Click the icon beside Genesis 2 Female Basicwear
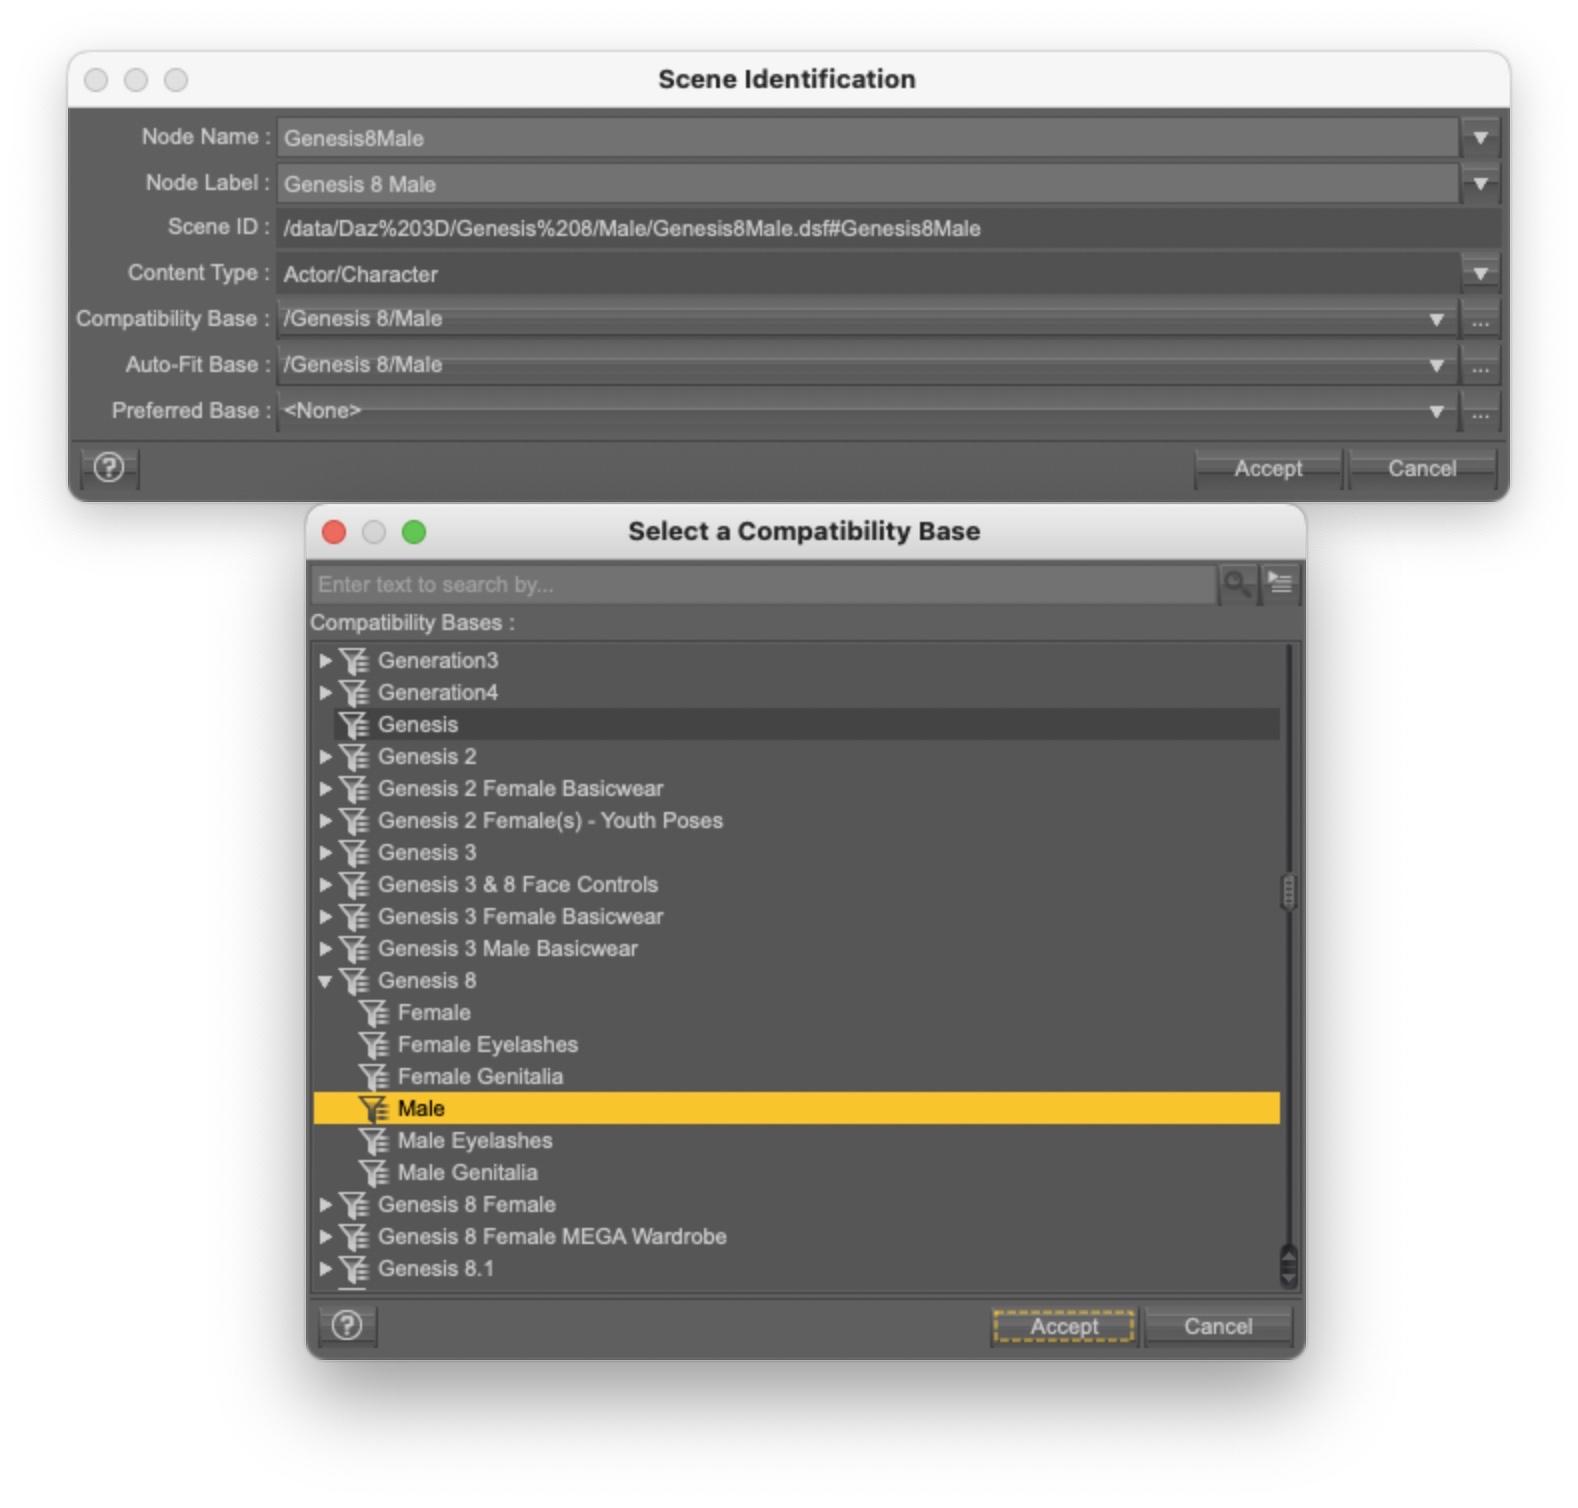 [354, 789]
